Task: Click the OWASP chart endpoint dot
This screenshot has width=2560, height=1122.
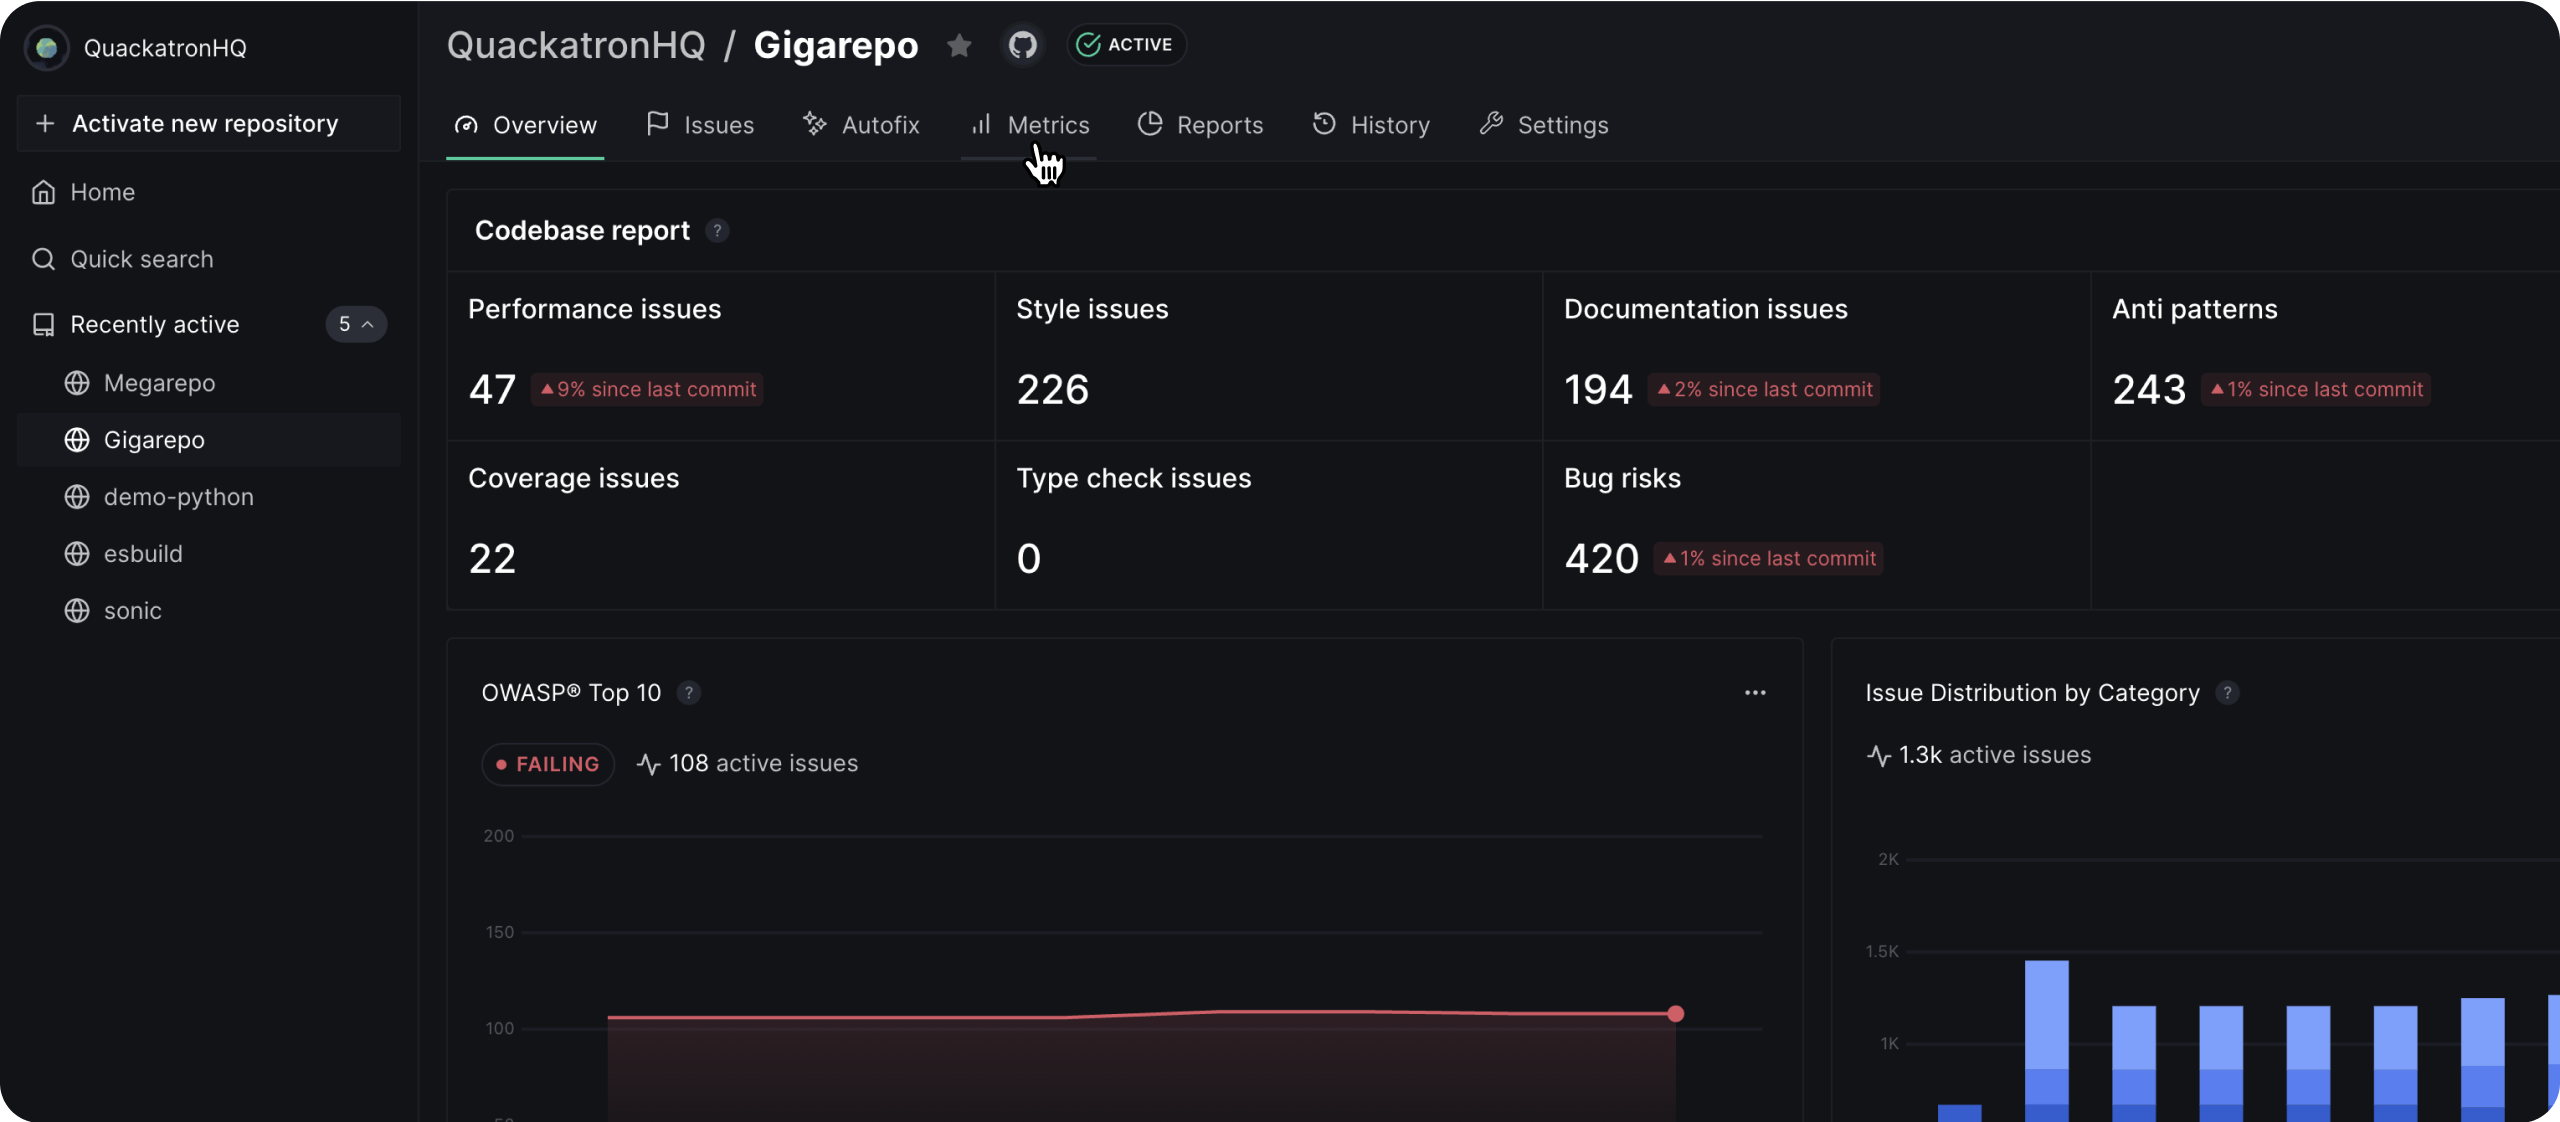Action: point(1675,1014)
